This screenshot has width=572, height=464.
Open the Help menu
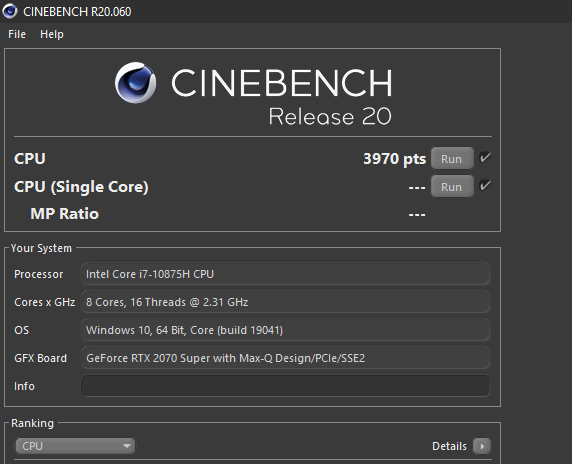[52, 34]
